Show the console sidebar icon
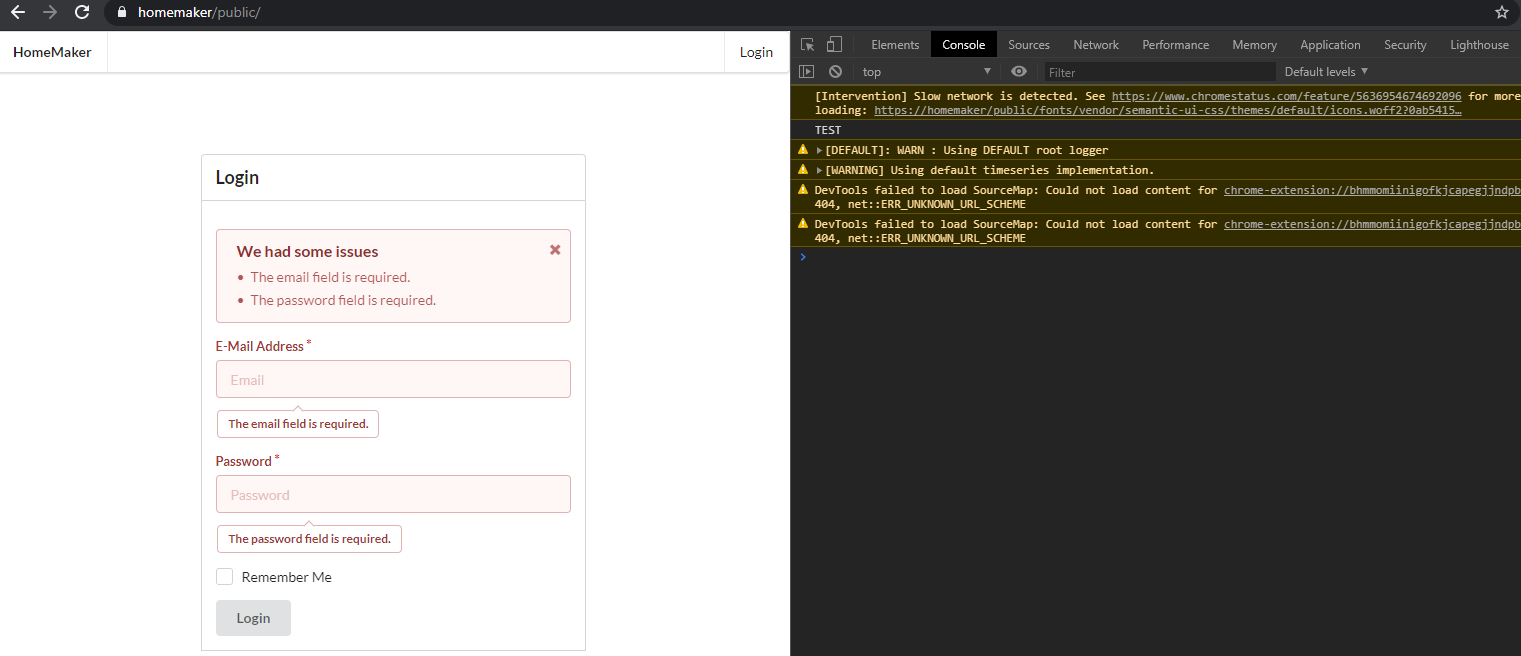This screenshot has width=1521, height=656. (806, 71)
